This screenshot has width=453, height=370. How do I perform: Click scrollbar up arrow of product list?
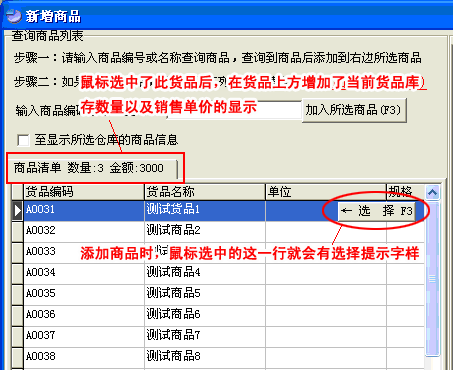(x=432, y=192)
